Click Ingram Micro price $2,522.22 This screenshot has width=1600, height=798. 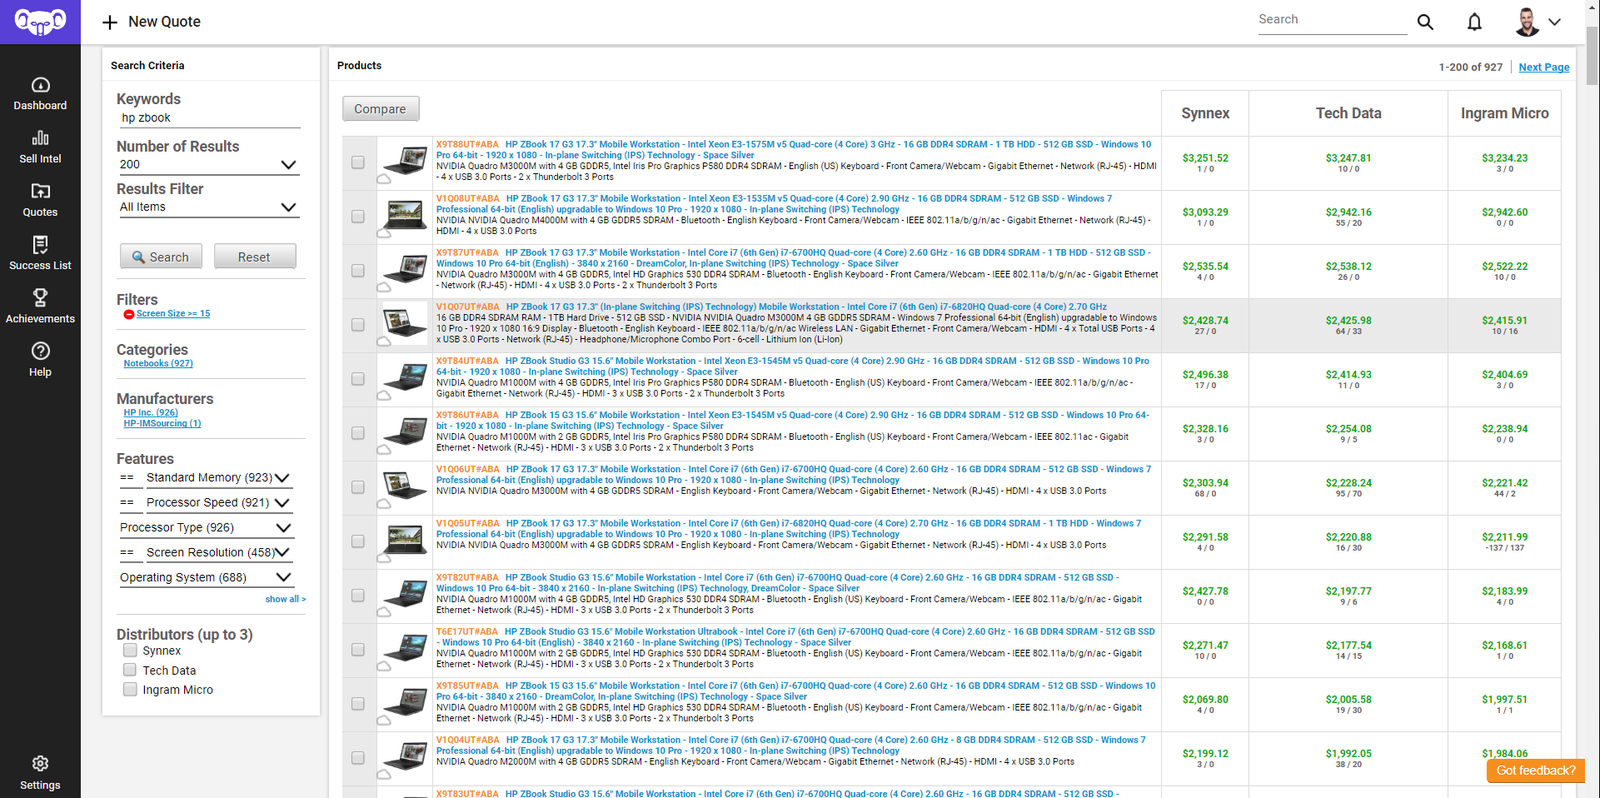[1504, 266]
